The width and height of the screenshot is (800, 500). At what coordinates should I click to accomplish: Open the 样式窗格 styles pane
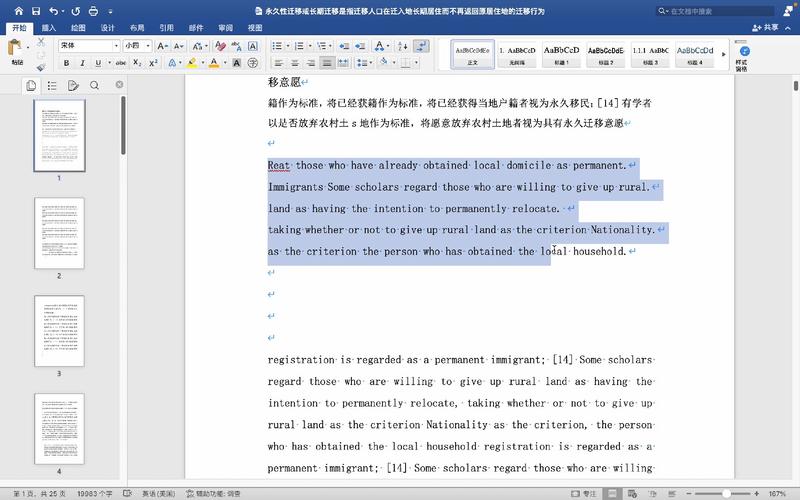pos(742,56)
